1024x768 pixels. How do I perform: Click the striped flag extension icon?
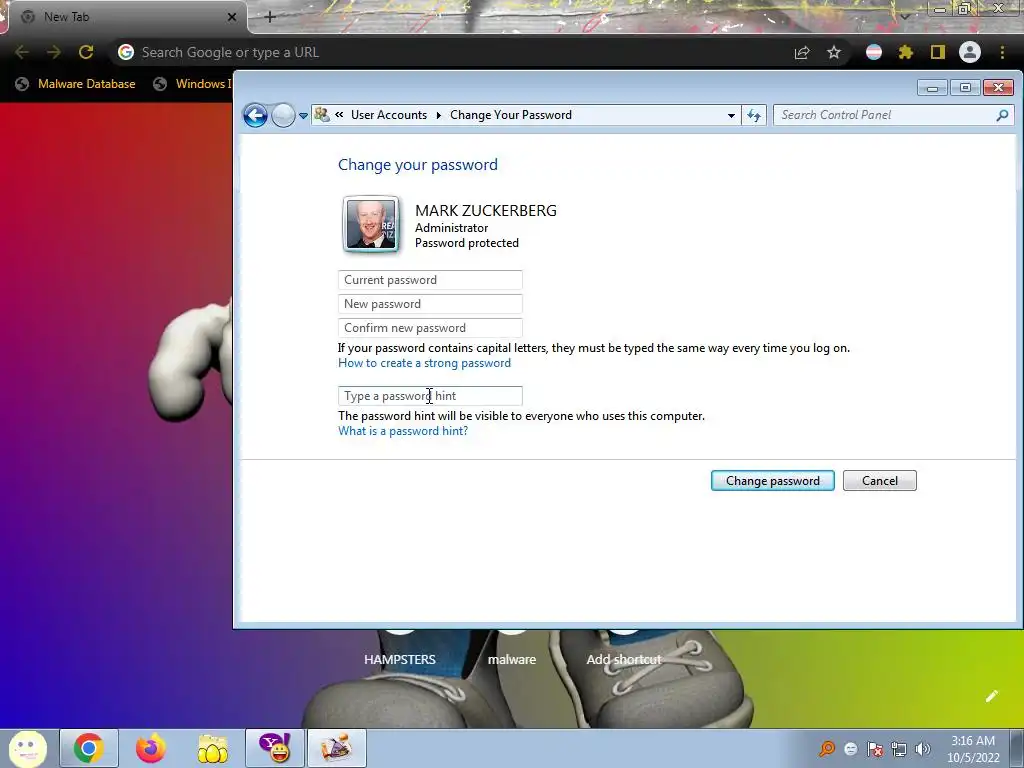[874, 52]
